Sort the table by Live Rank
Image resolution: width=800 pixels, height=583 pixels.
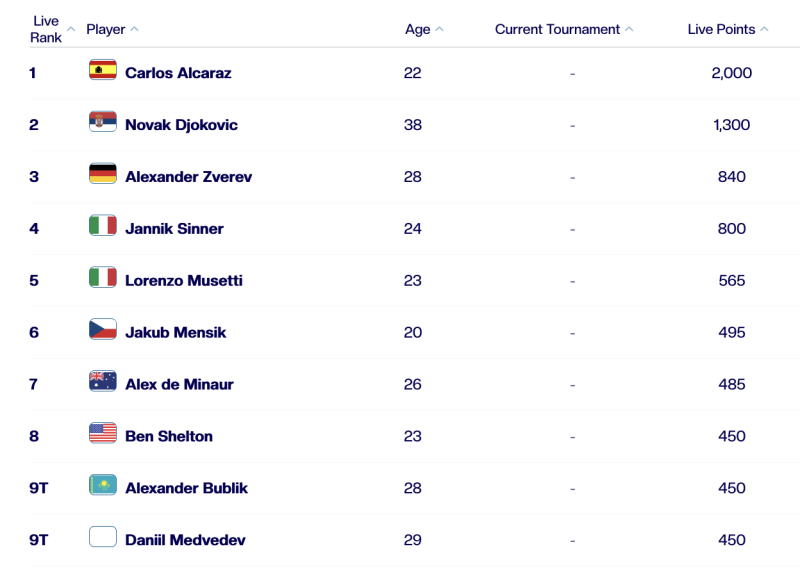coord(46,29)
